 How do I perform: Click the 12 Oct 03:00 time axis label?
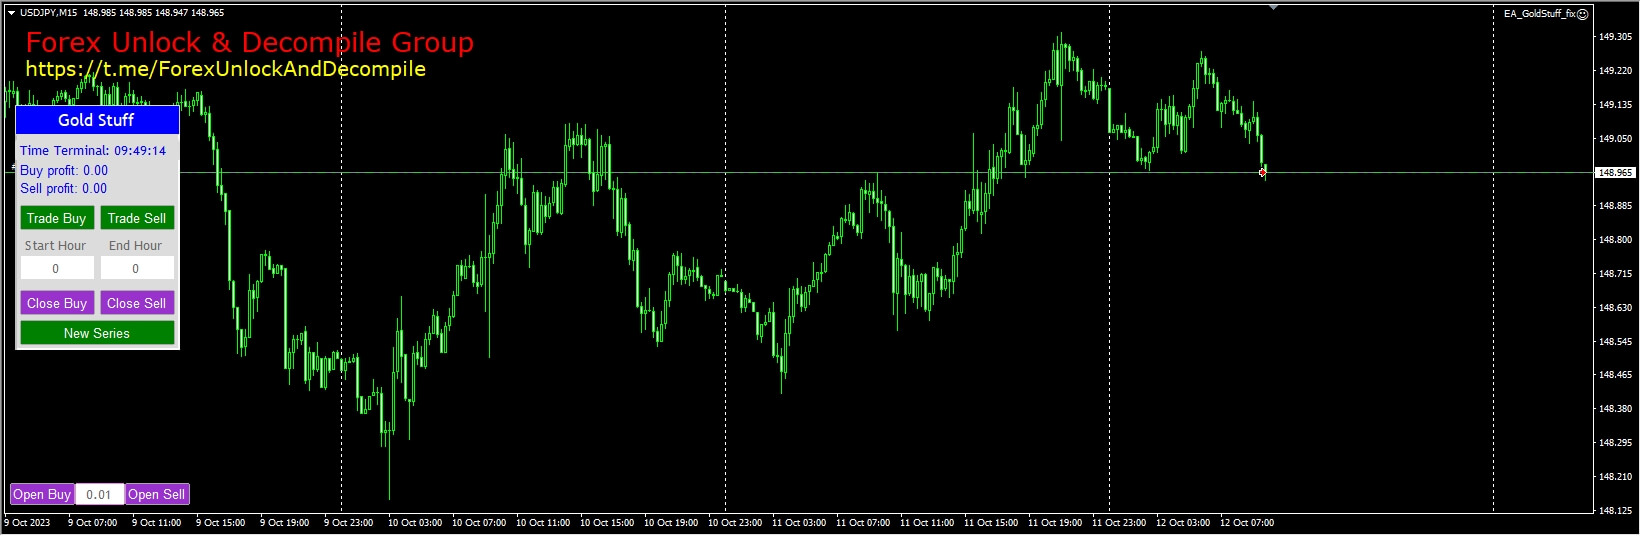(1183, 523)
